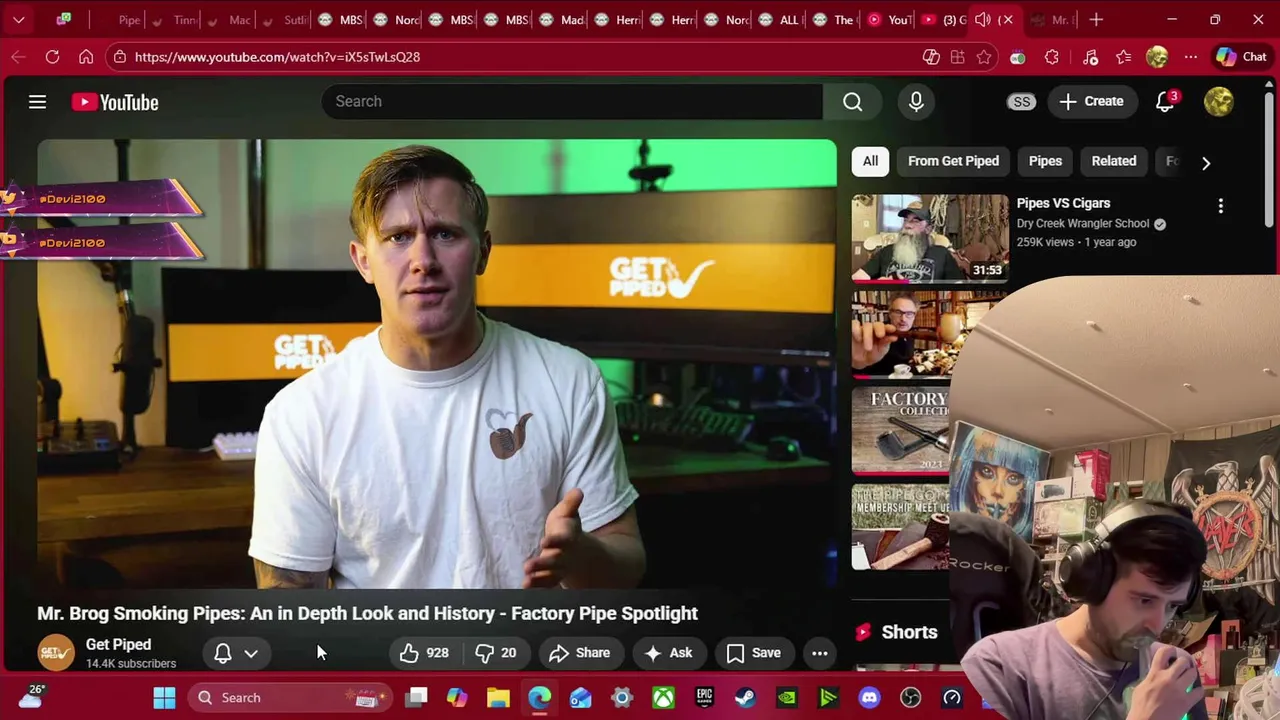Like the video with thumbs up

tap(425, 653)
